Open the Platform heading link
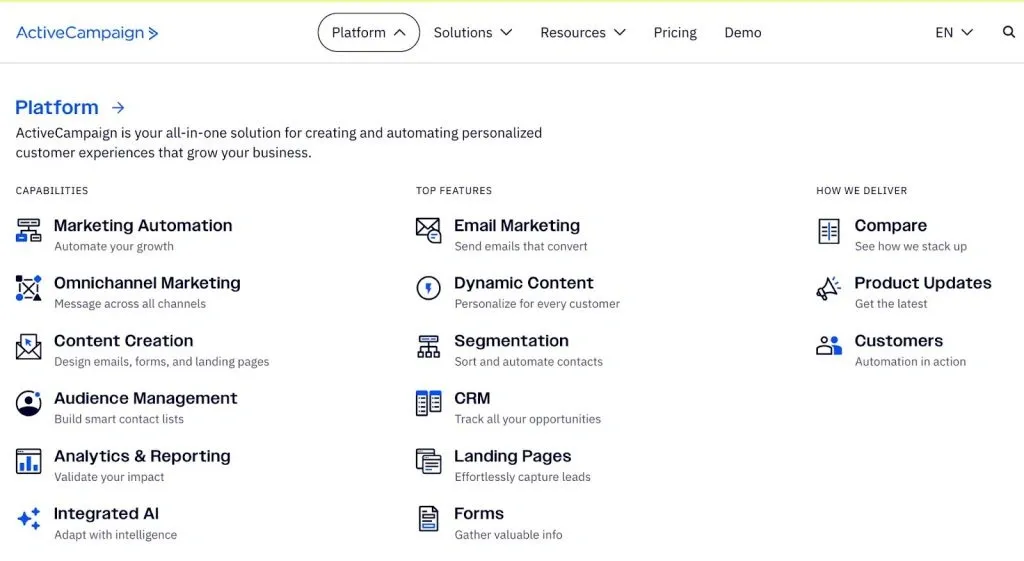 click(x=57, y=107)
